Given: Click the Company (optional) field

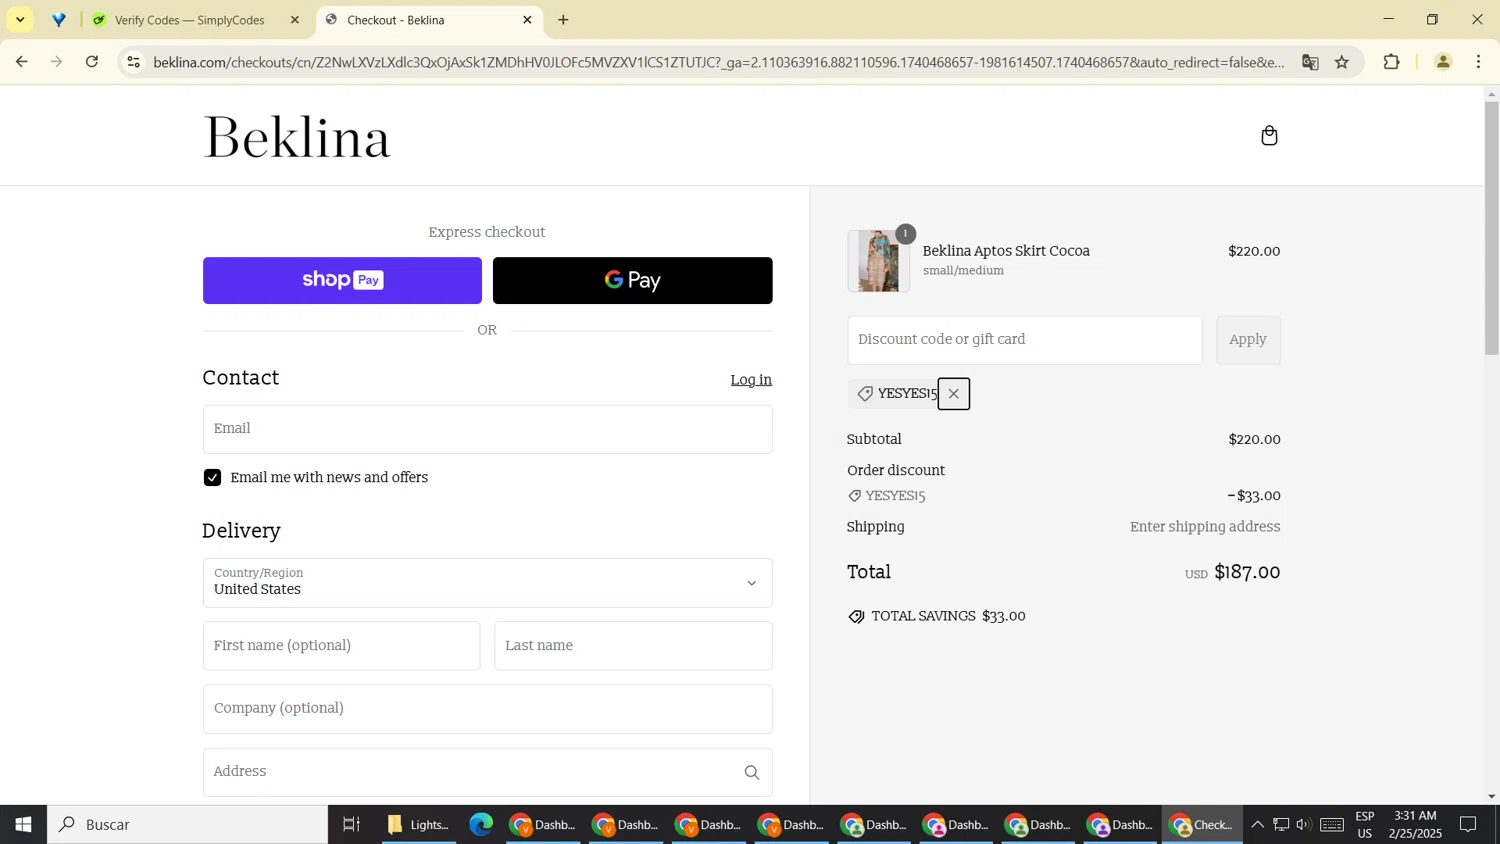Looking at the screenshot, I should tap(487, 709).
